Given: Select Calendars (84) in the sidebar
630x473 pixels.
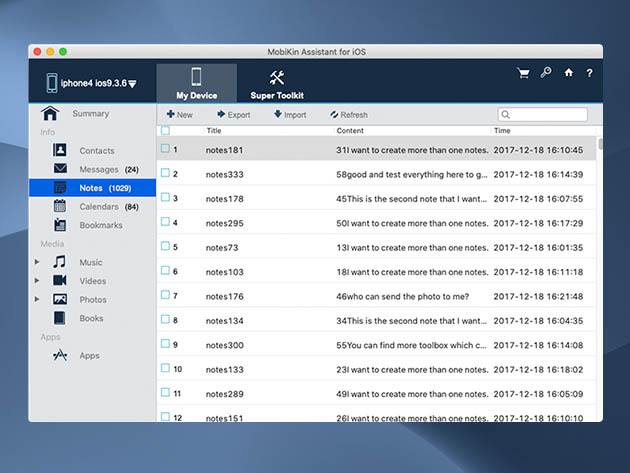Looking at the screenshot, I should [x=109, y=207].
